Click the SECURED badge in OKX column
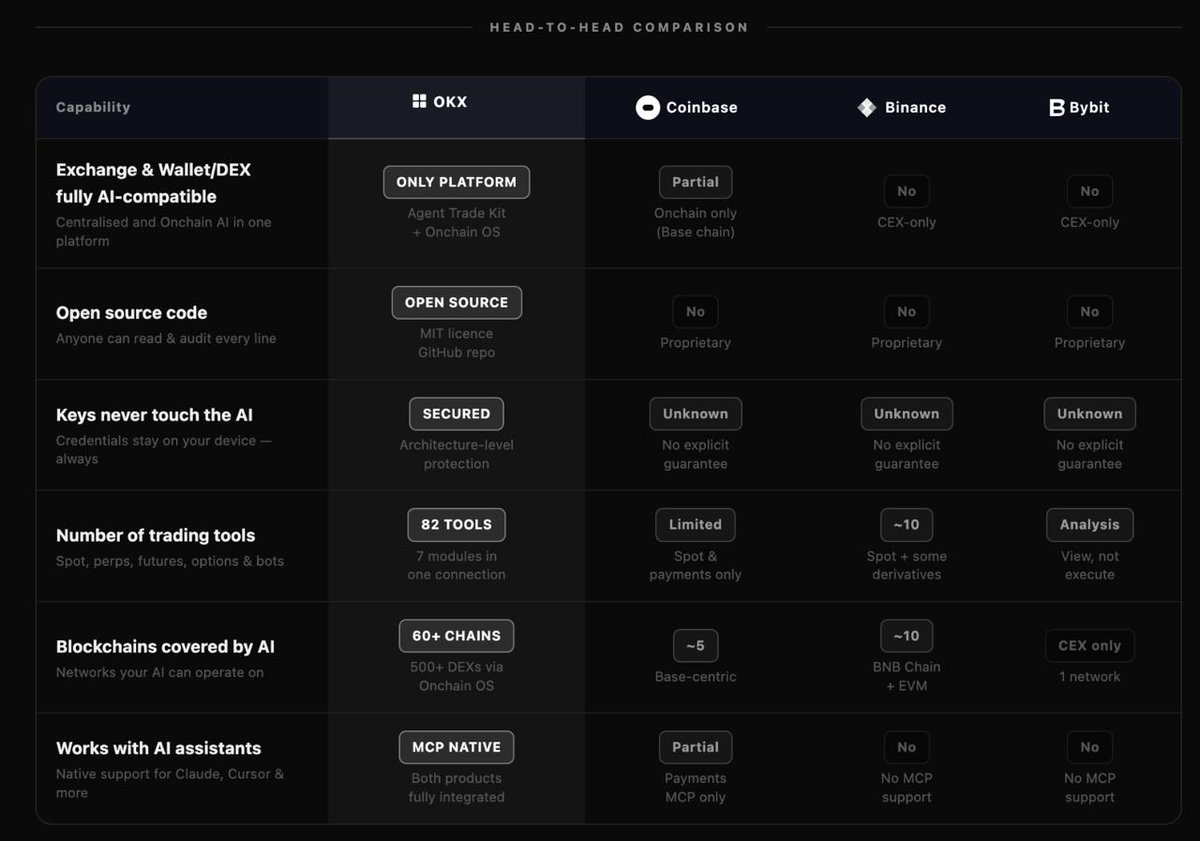1200x841 pixels. [456, 413]
